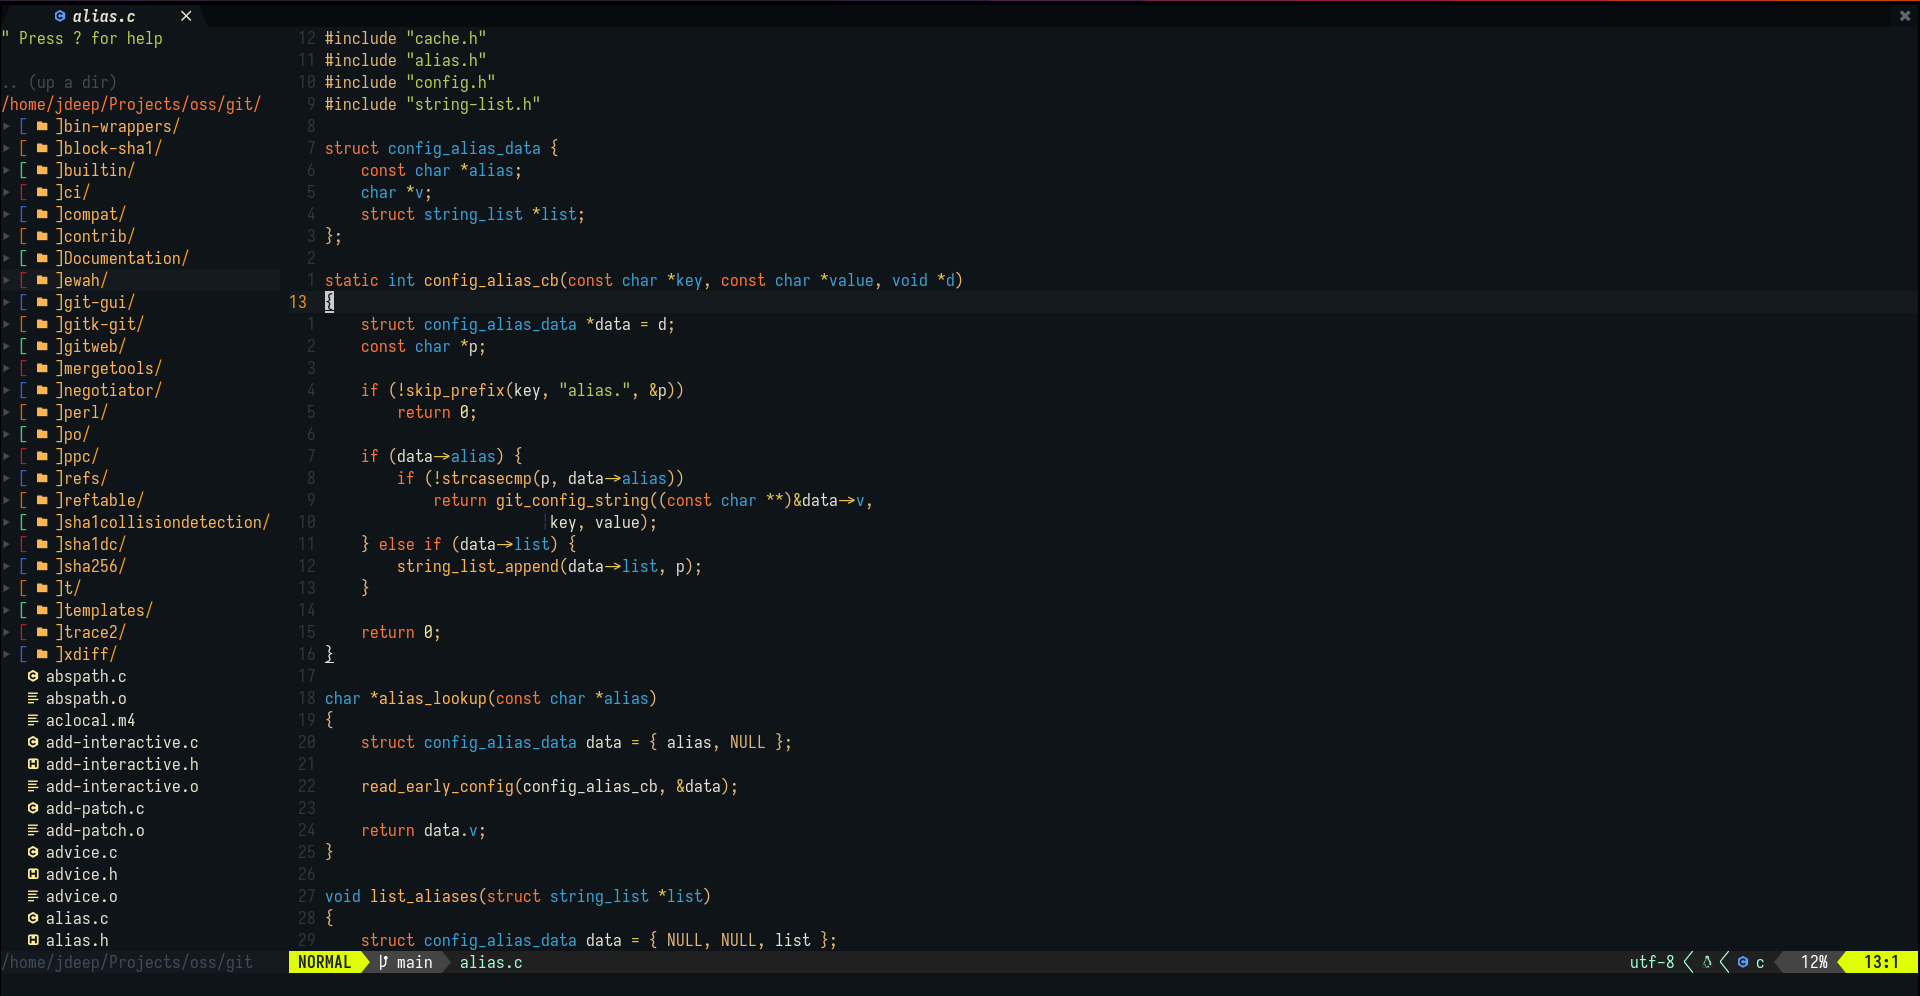
Task: Click the folder icon for xdiff/
Action: (41, 654)
